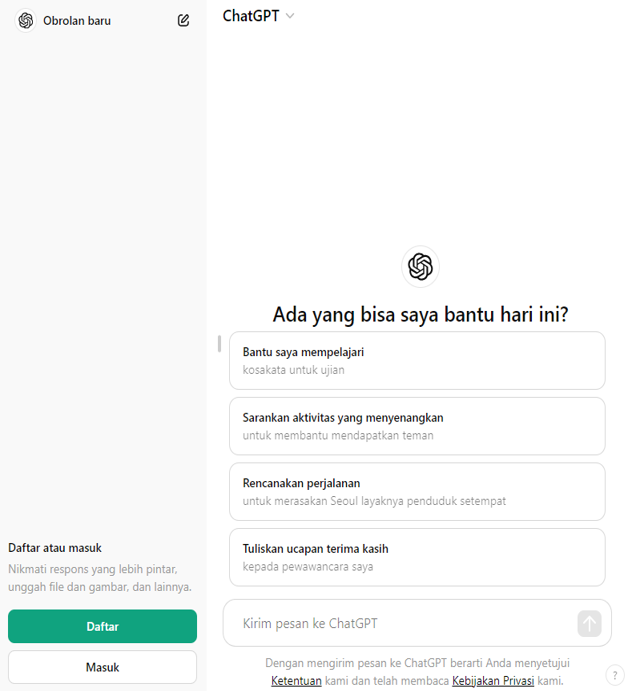This screenshot has width=628, height=691.
Task: Click the "Ada yang bisa saya bantu" headline
Action: tap(420, 315)
